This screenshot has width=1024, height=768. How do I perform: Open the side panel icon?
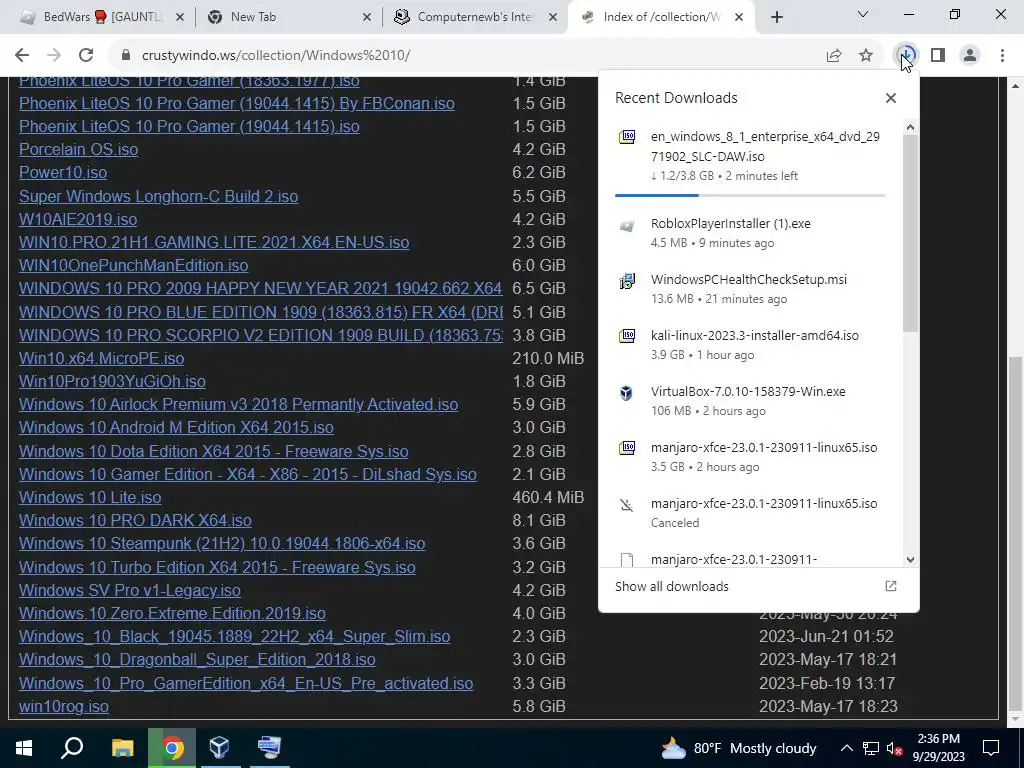[x=938, y=56]
